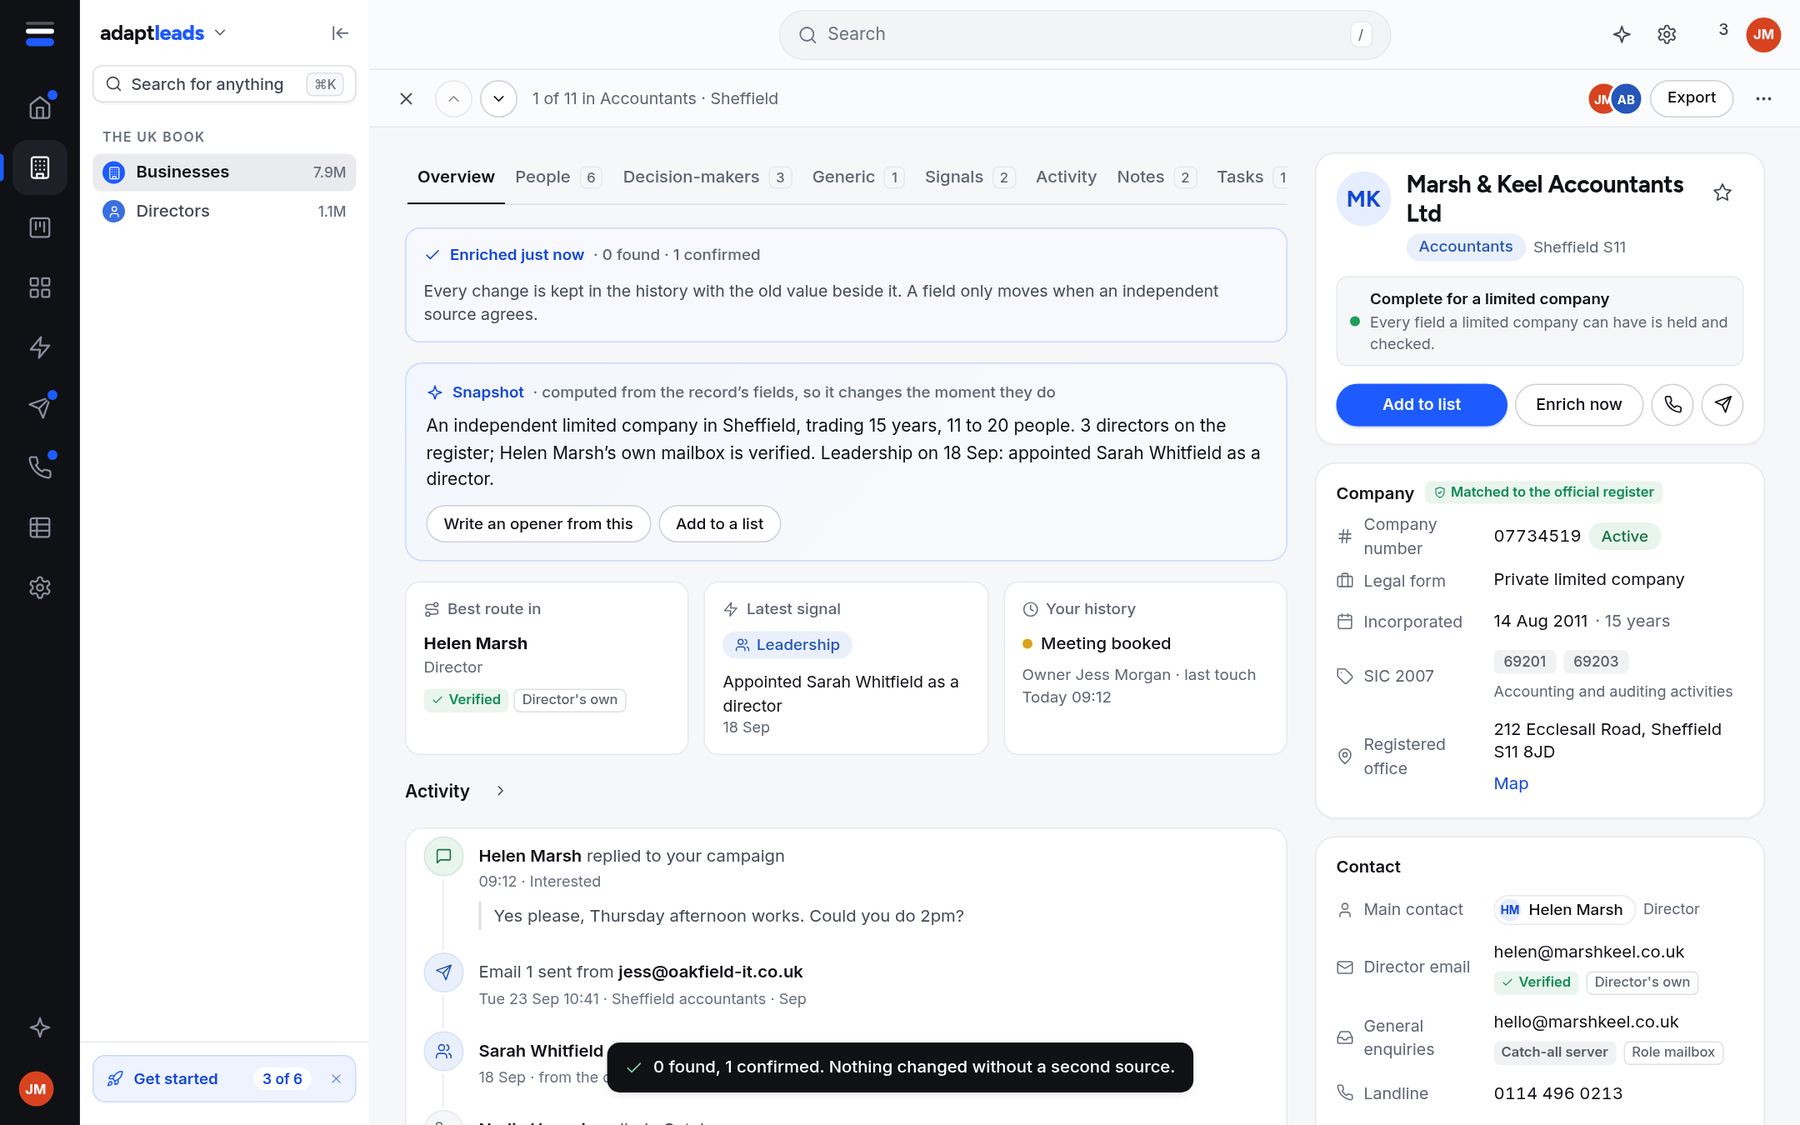This screenshot has height=1125, width=1800.
Task: Click the Search for anything box
Action: pyautogui.click(x=224, y=84)
